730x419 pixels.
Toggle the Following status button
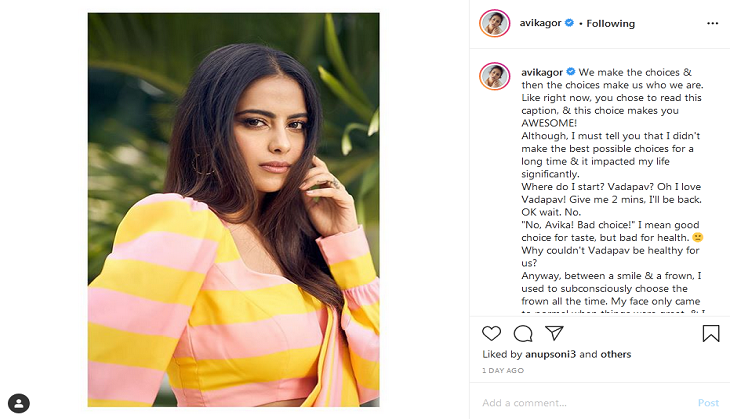(x=610, y=23)
